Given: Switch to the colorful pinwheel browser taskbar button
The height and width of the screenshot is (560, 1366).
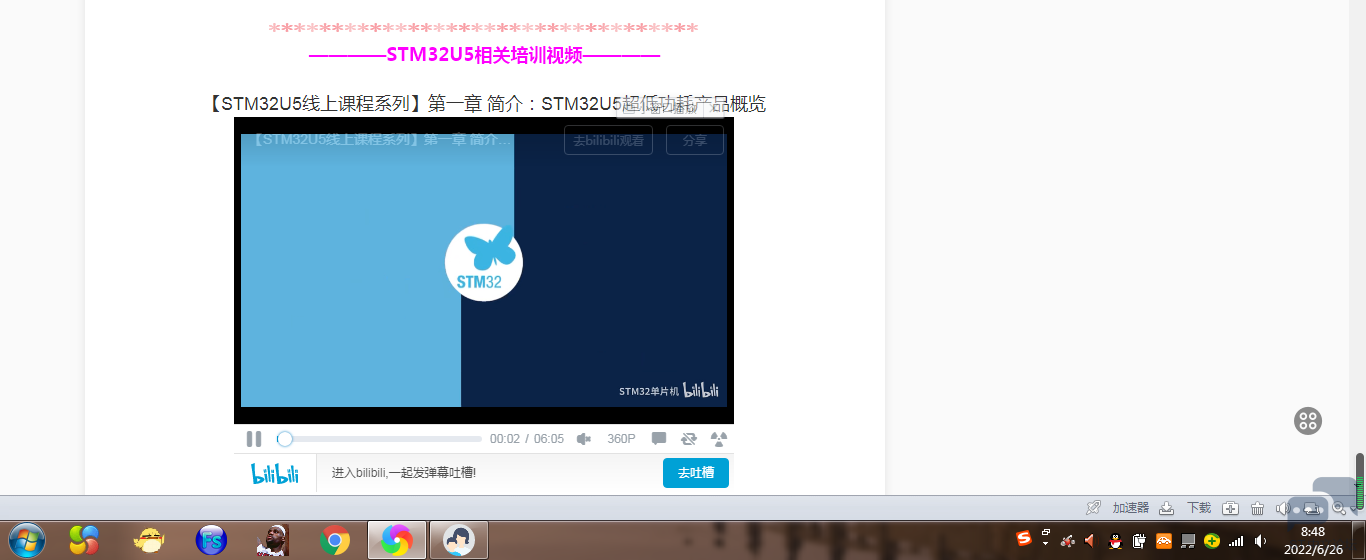Looking at the screenshot, I should coord(397,541).
